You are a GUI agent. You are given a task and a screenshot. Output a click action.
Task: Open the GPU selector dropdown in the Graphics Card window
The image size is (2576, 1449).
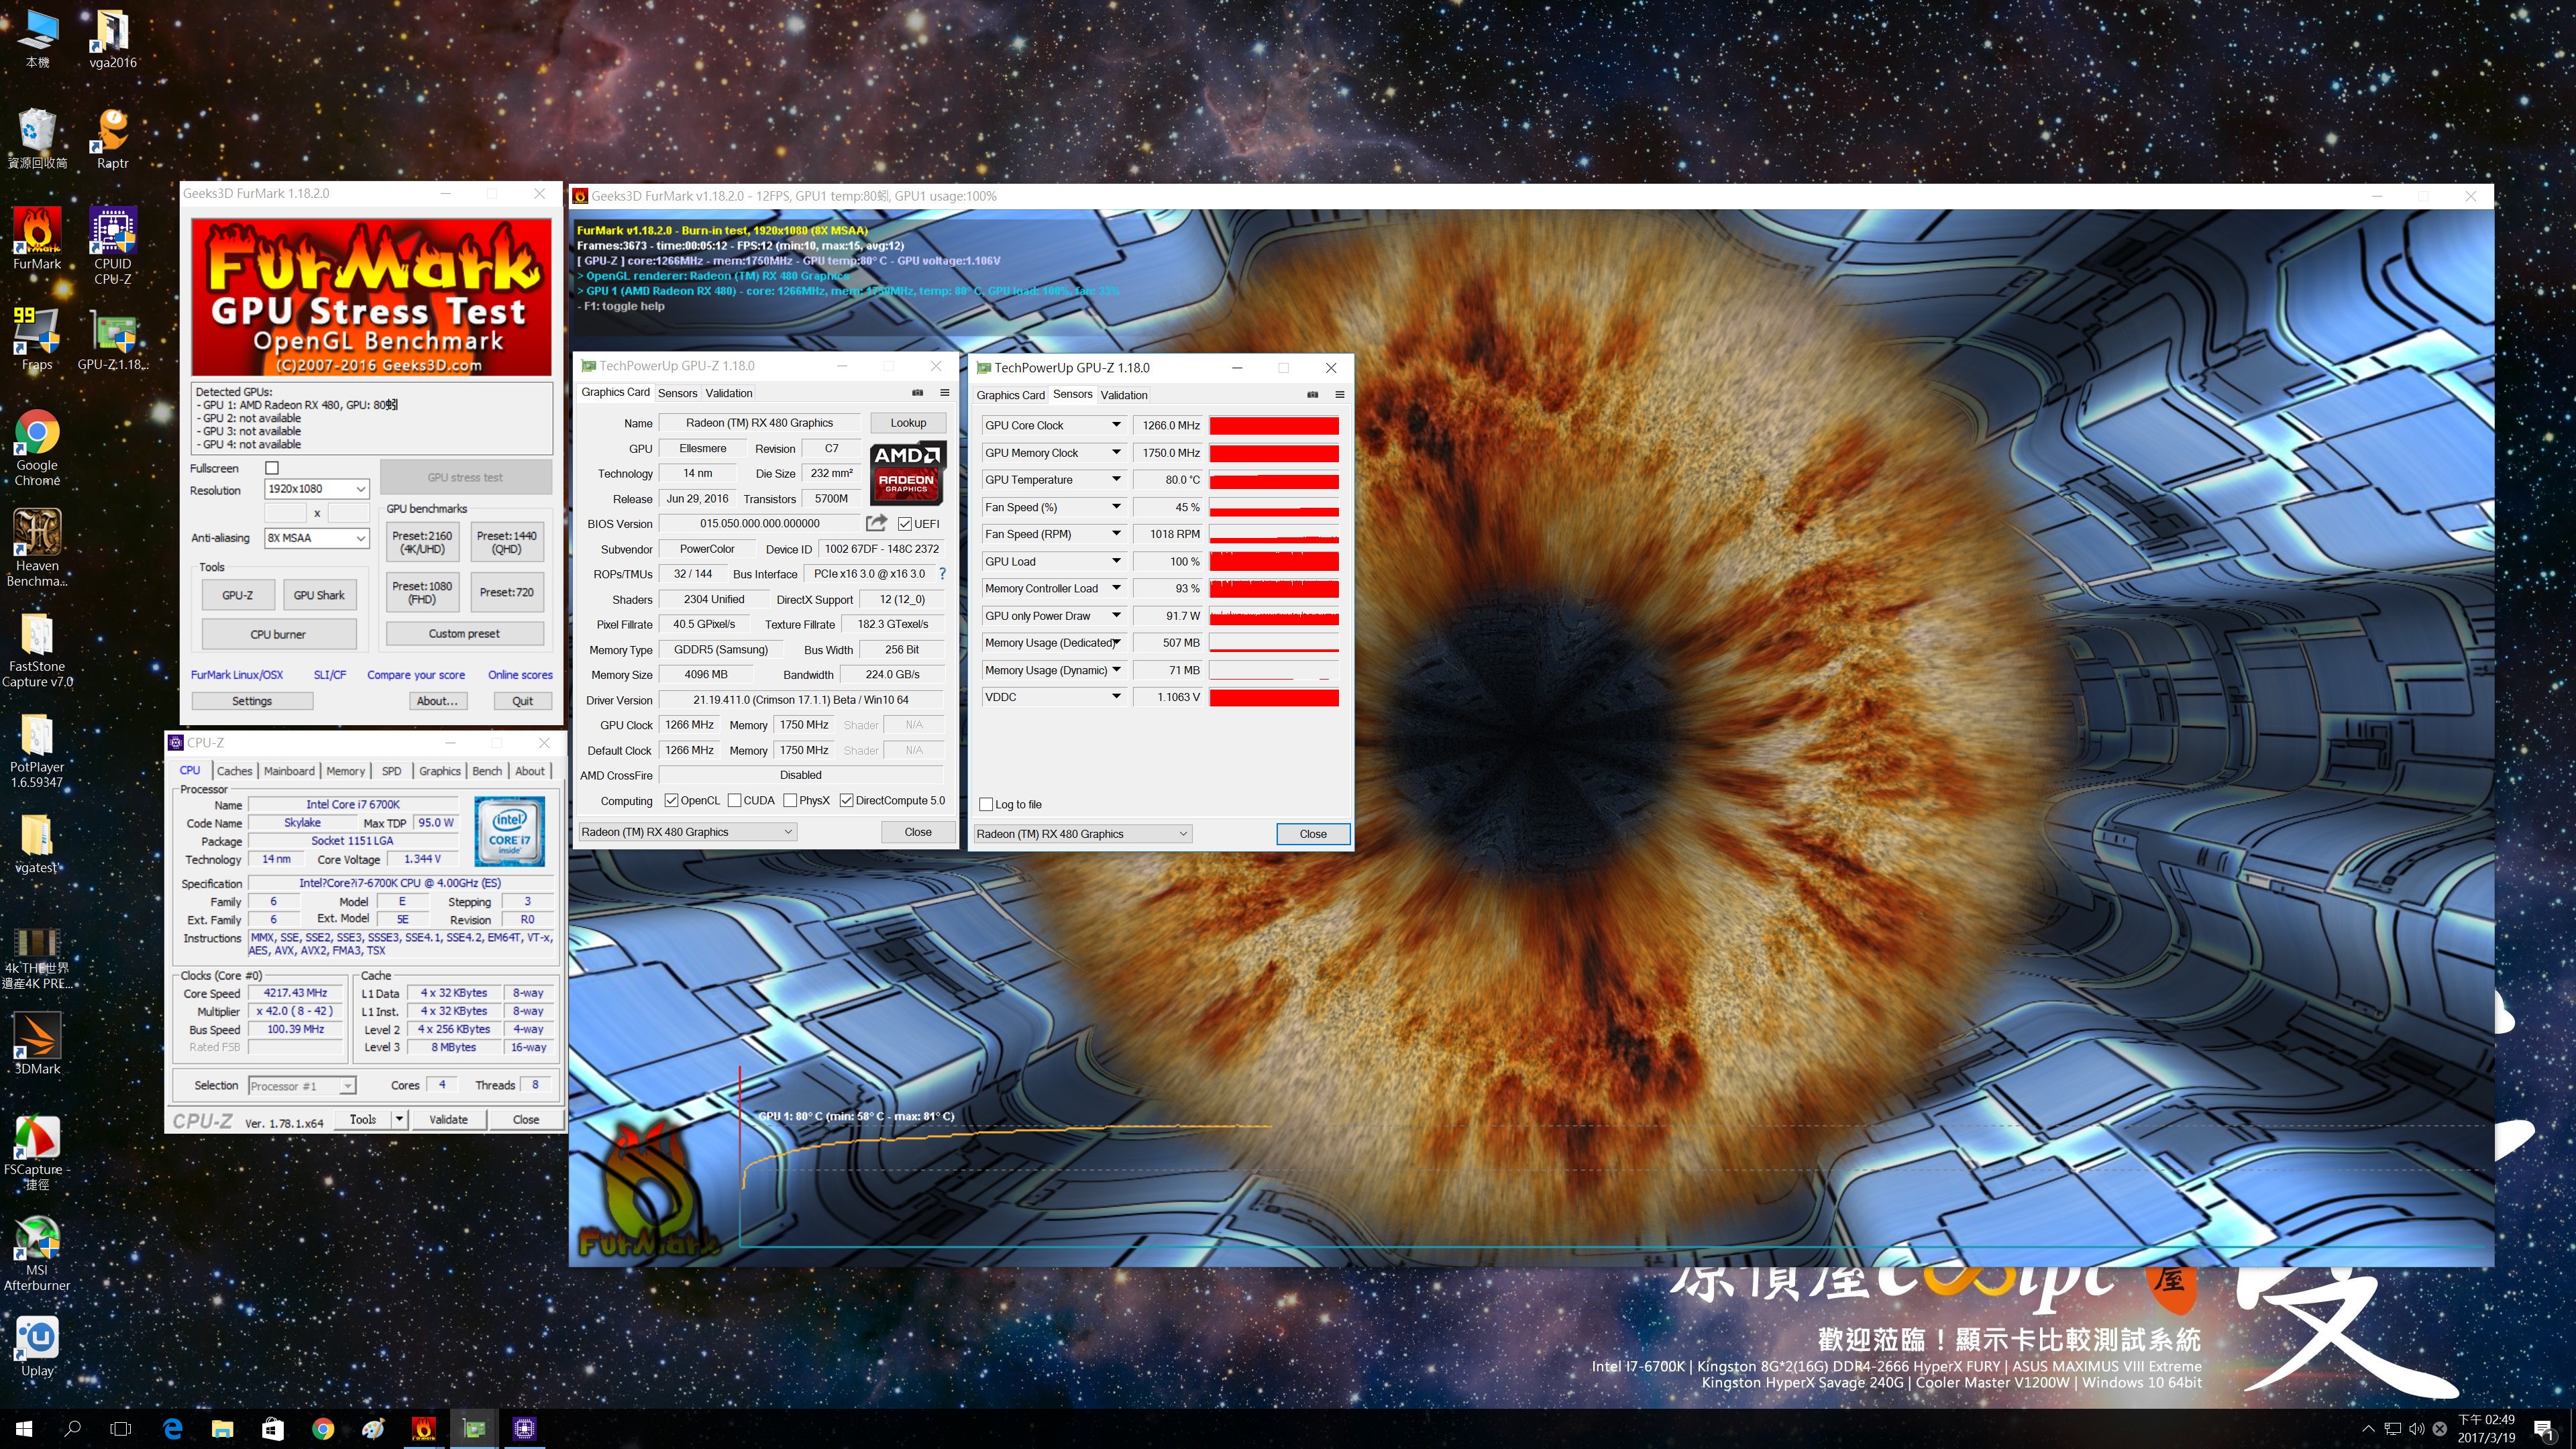[x=687, y=832]
